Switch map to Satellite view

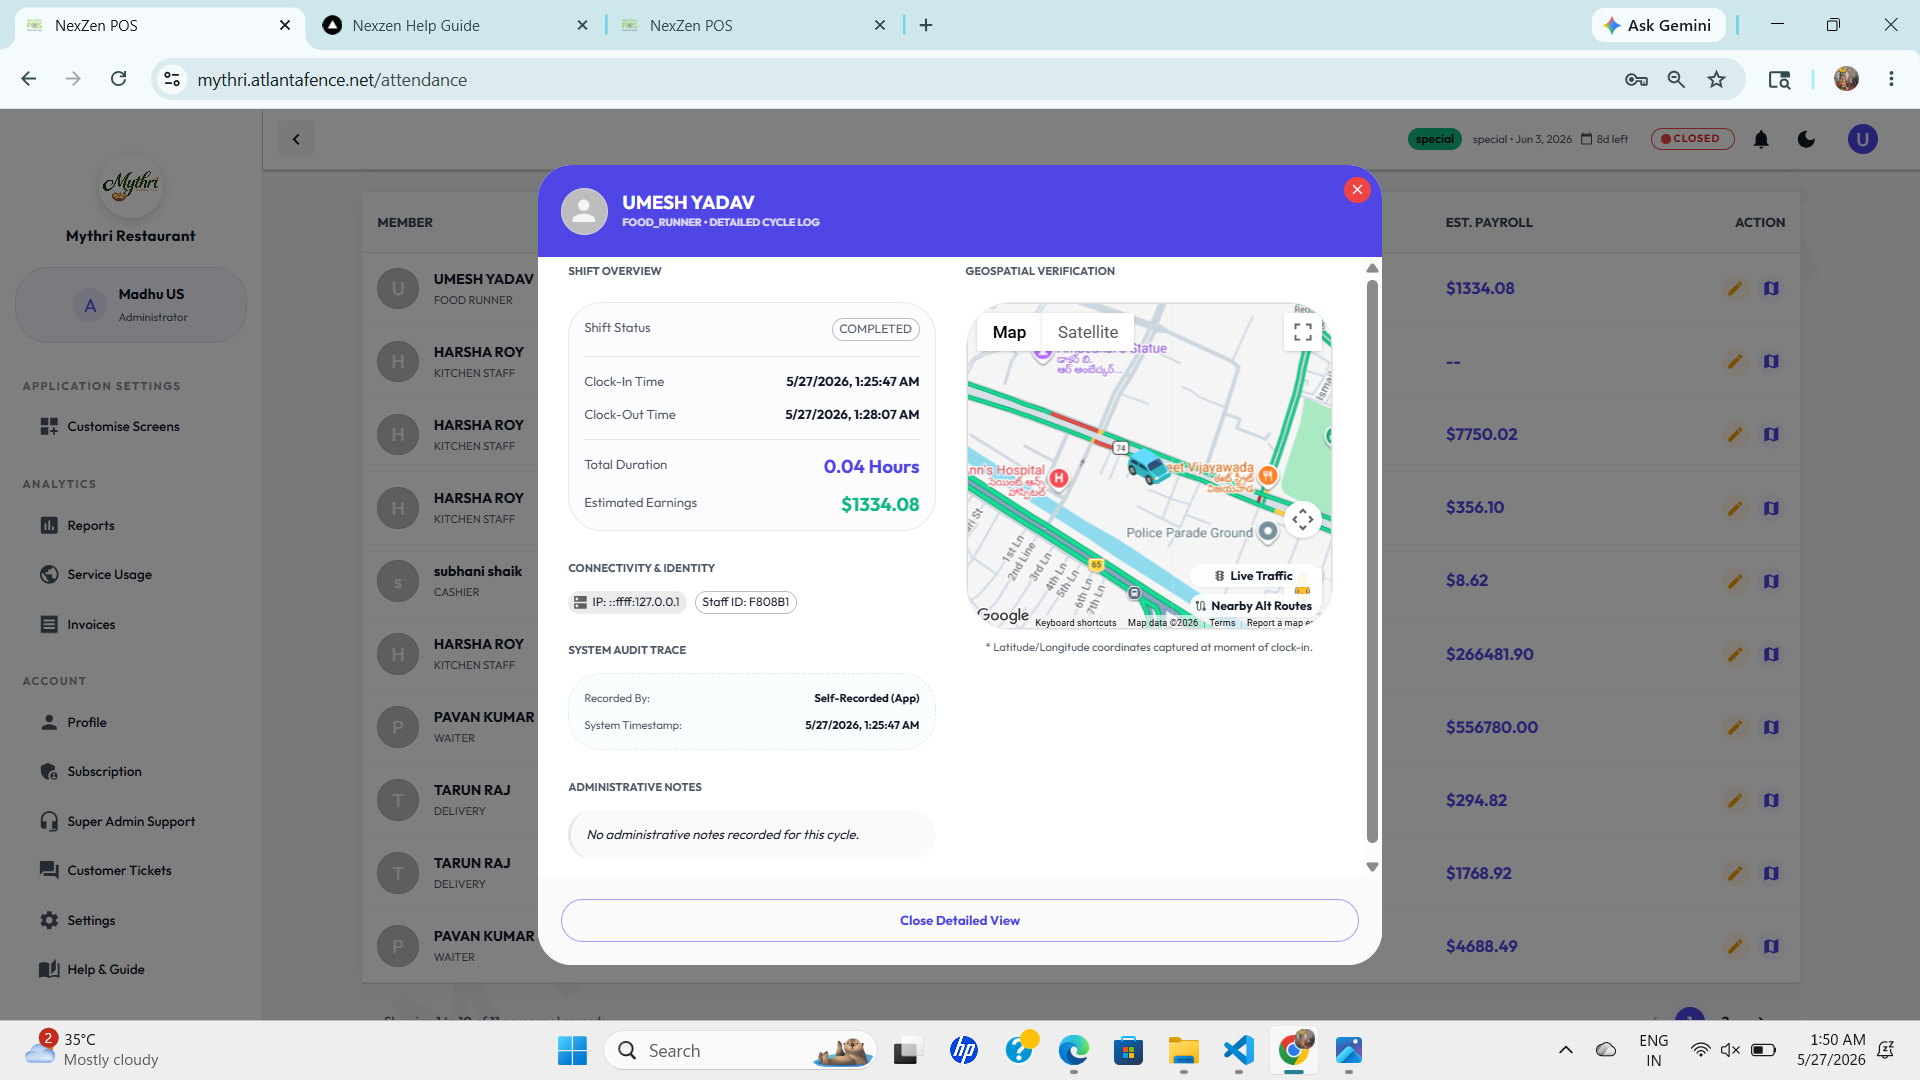coord(1088,332)
